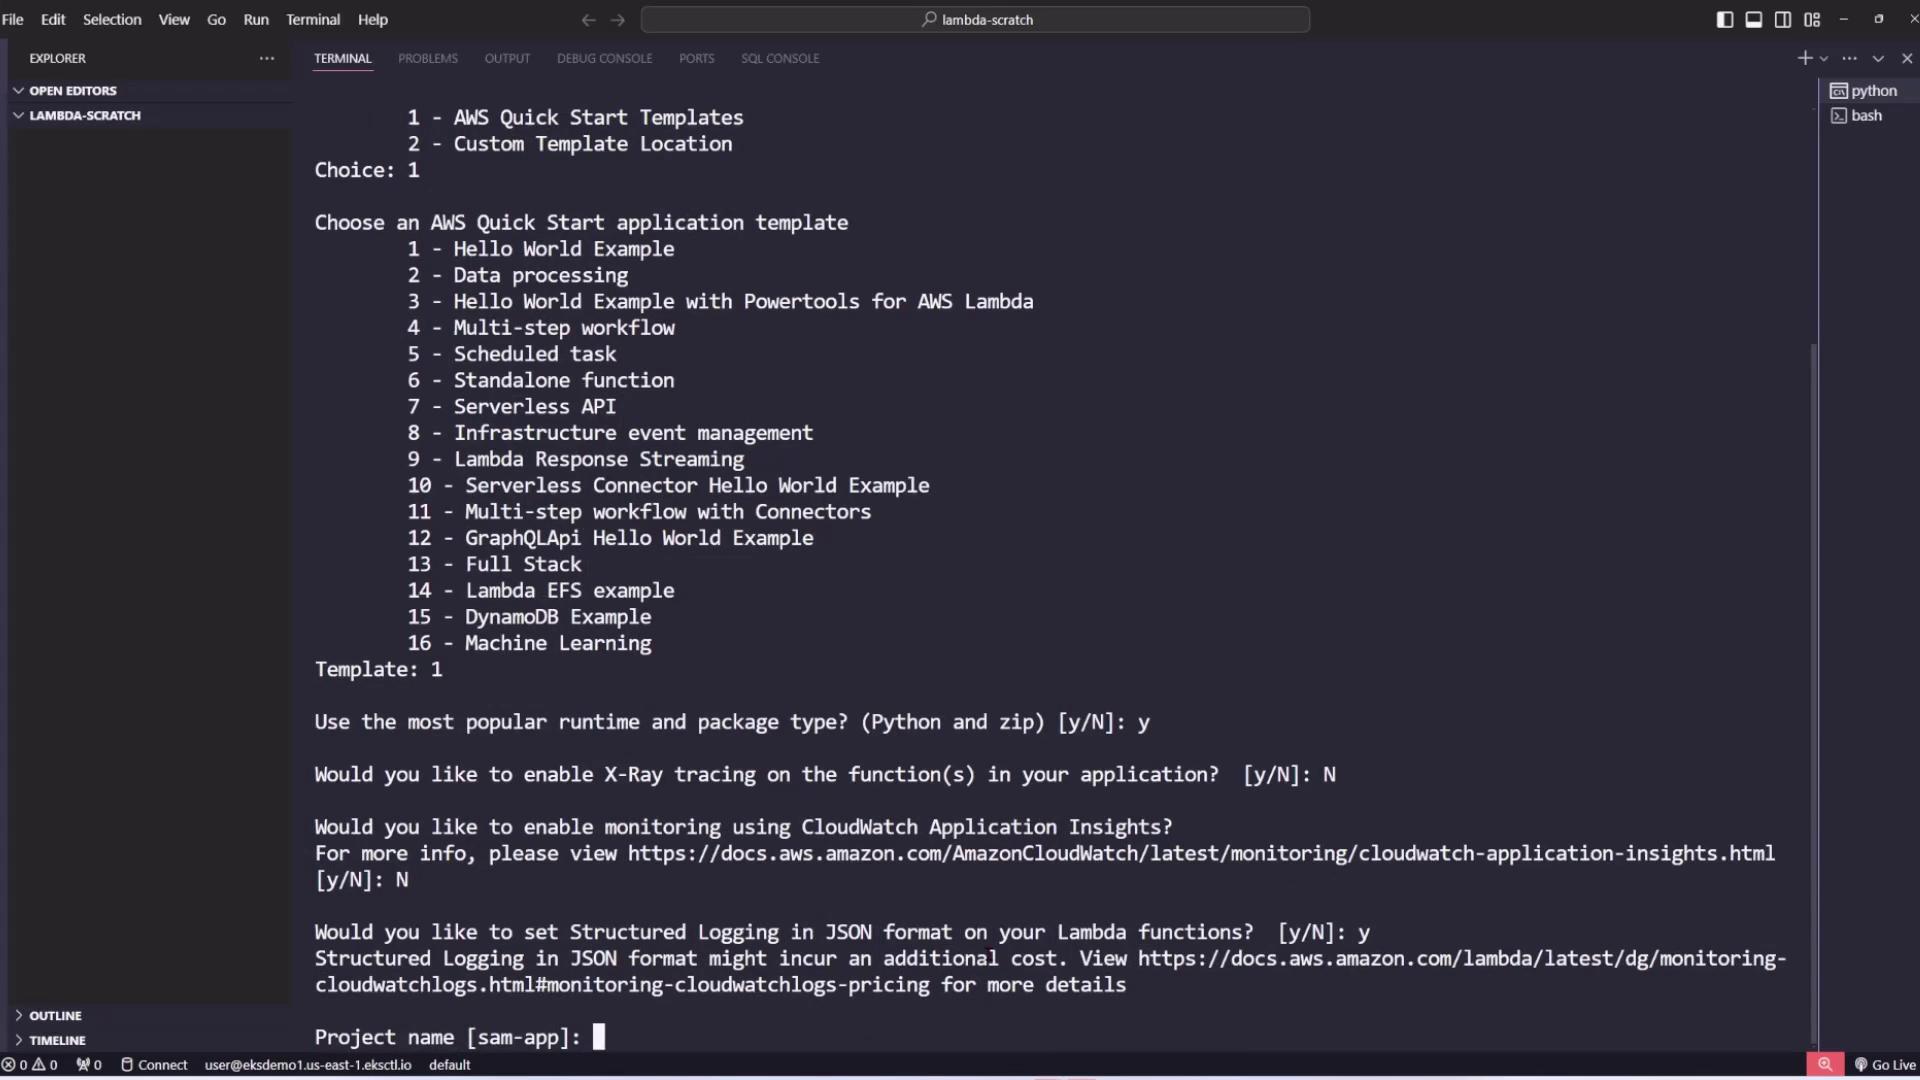Toggle the primary side bar layout icon

[x=1724, y=19]
